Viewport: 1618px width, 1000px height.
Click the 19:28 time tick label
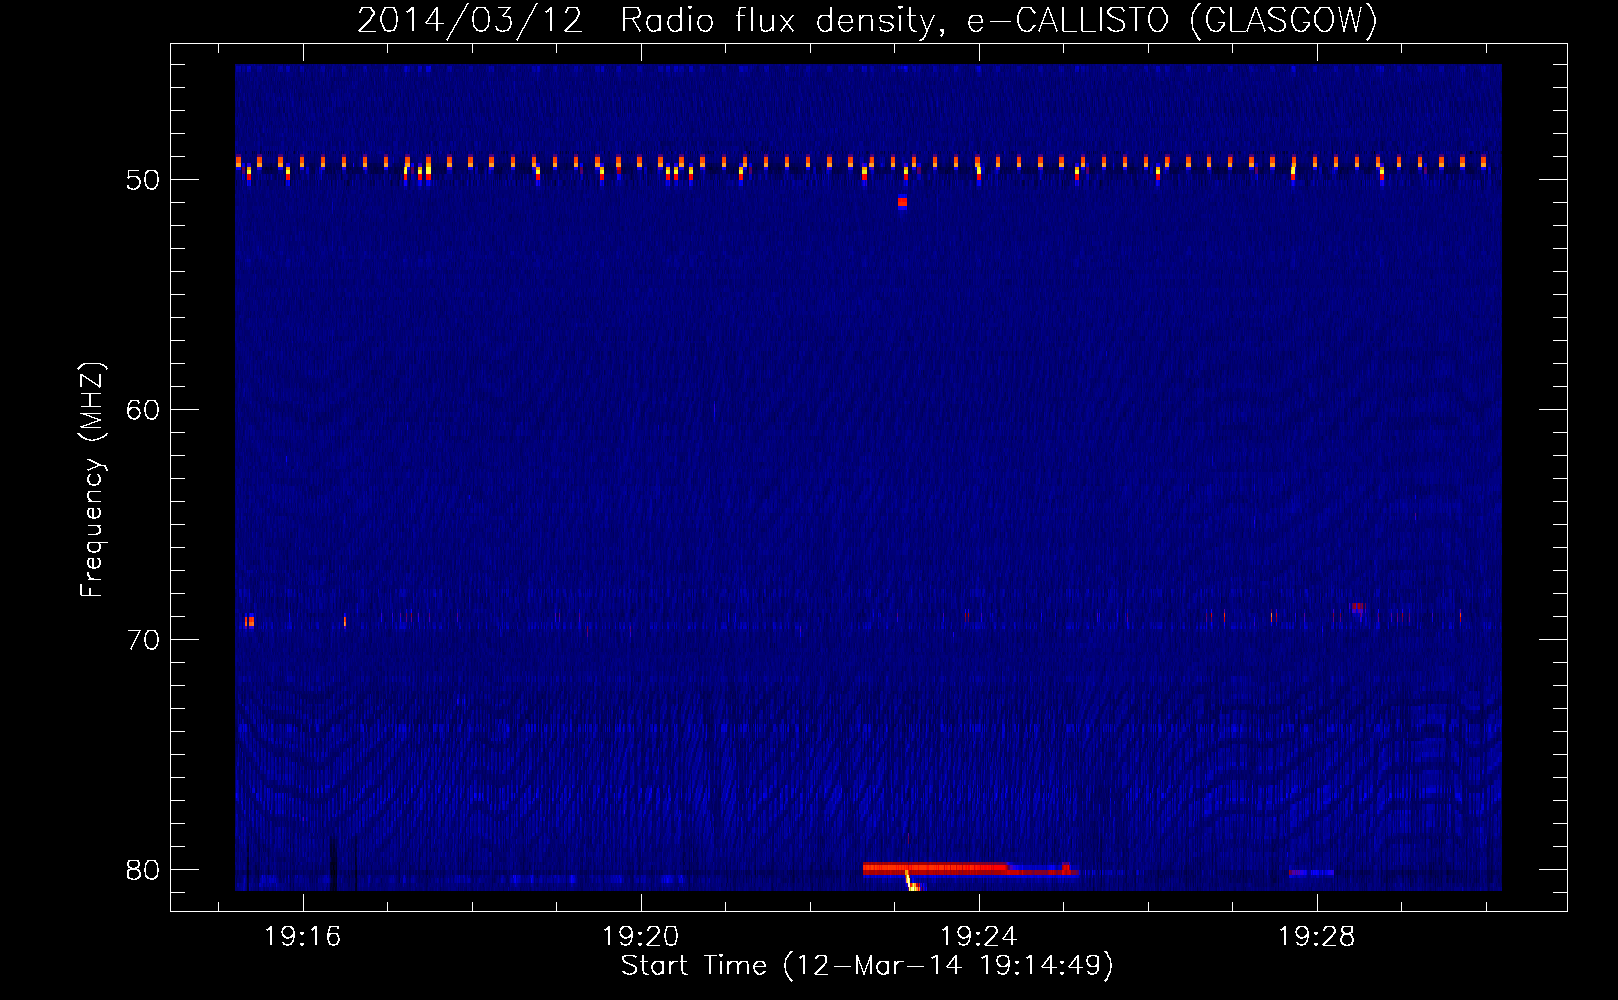tap(1317, 937)
